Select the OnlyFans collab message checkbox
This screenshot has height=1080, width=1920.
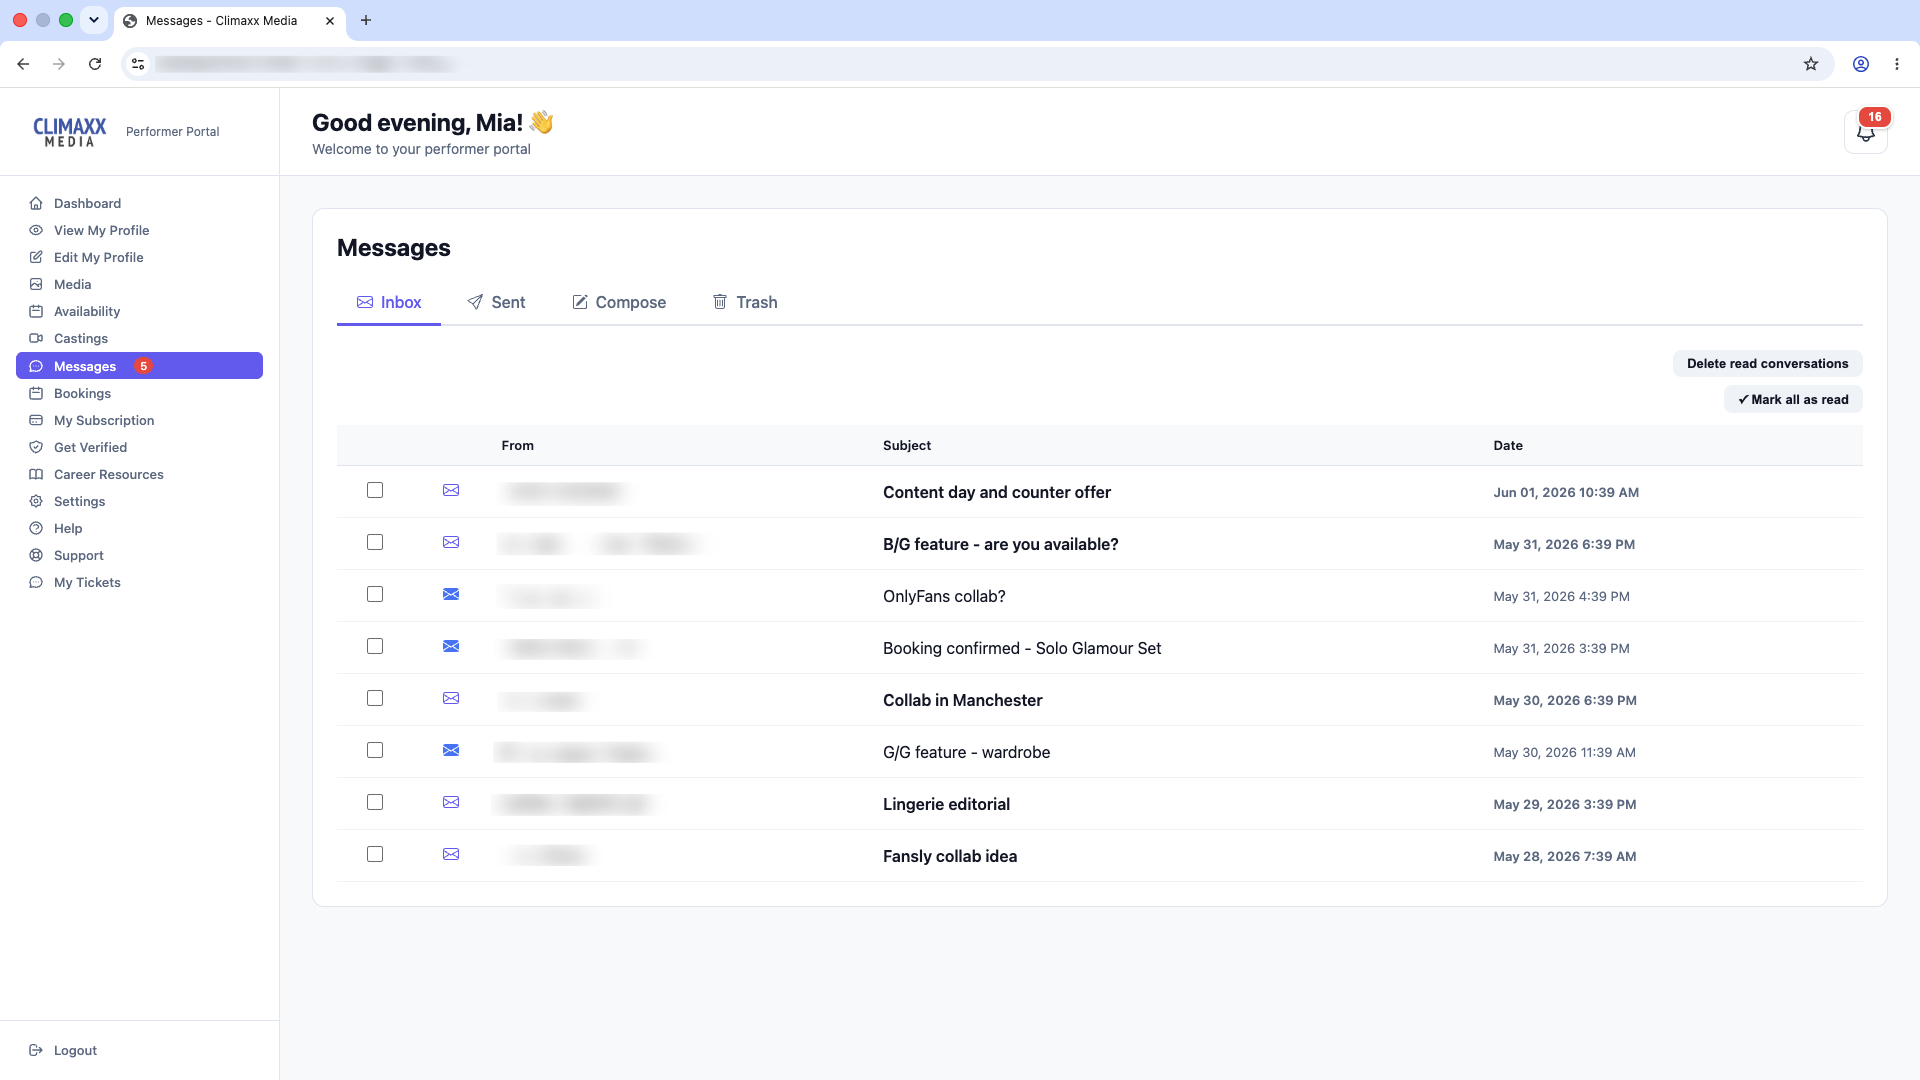[x=375, y=594]
